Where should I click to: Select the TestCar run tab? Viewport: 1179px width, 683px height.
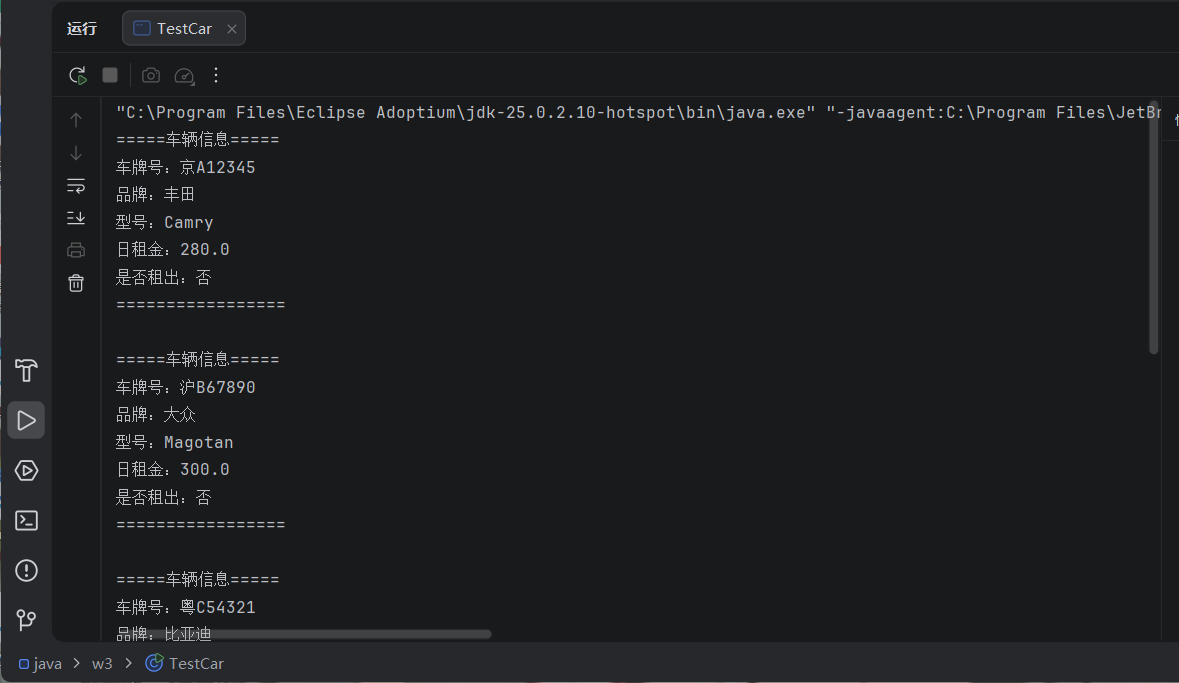click(x=174, y=28)
